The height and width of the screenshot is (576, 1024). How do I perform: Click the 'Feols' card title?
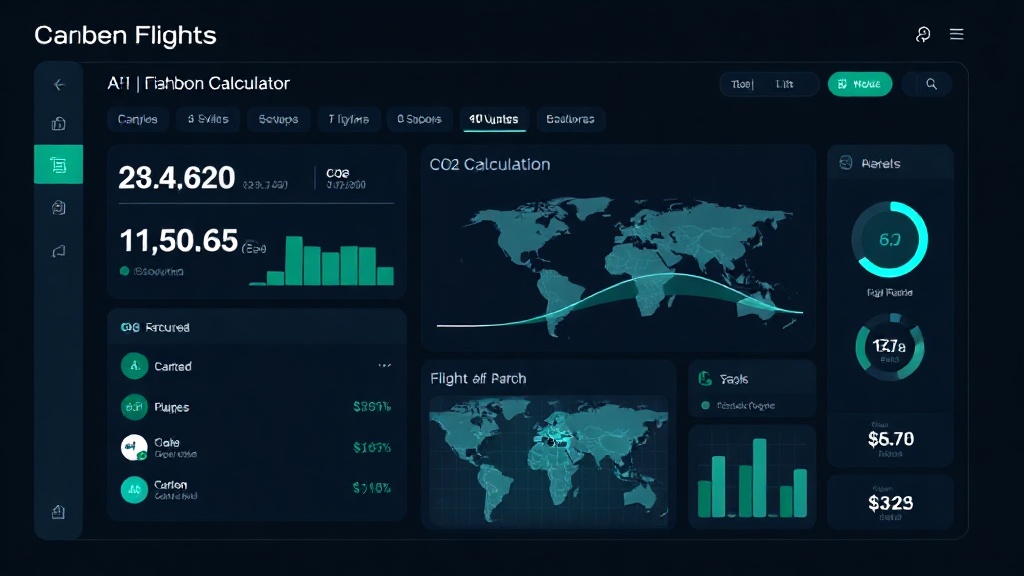(x=733, y=379)
